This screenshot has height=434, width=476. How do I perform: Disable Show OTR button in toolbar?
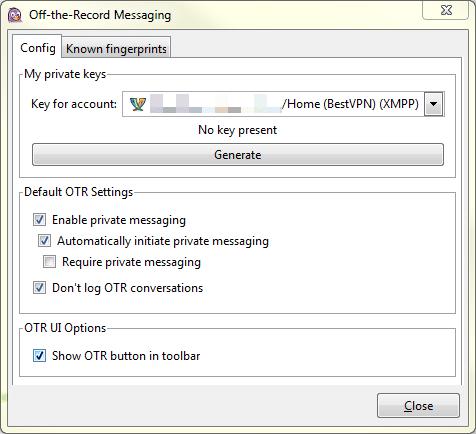tap(39, 356)
